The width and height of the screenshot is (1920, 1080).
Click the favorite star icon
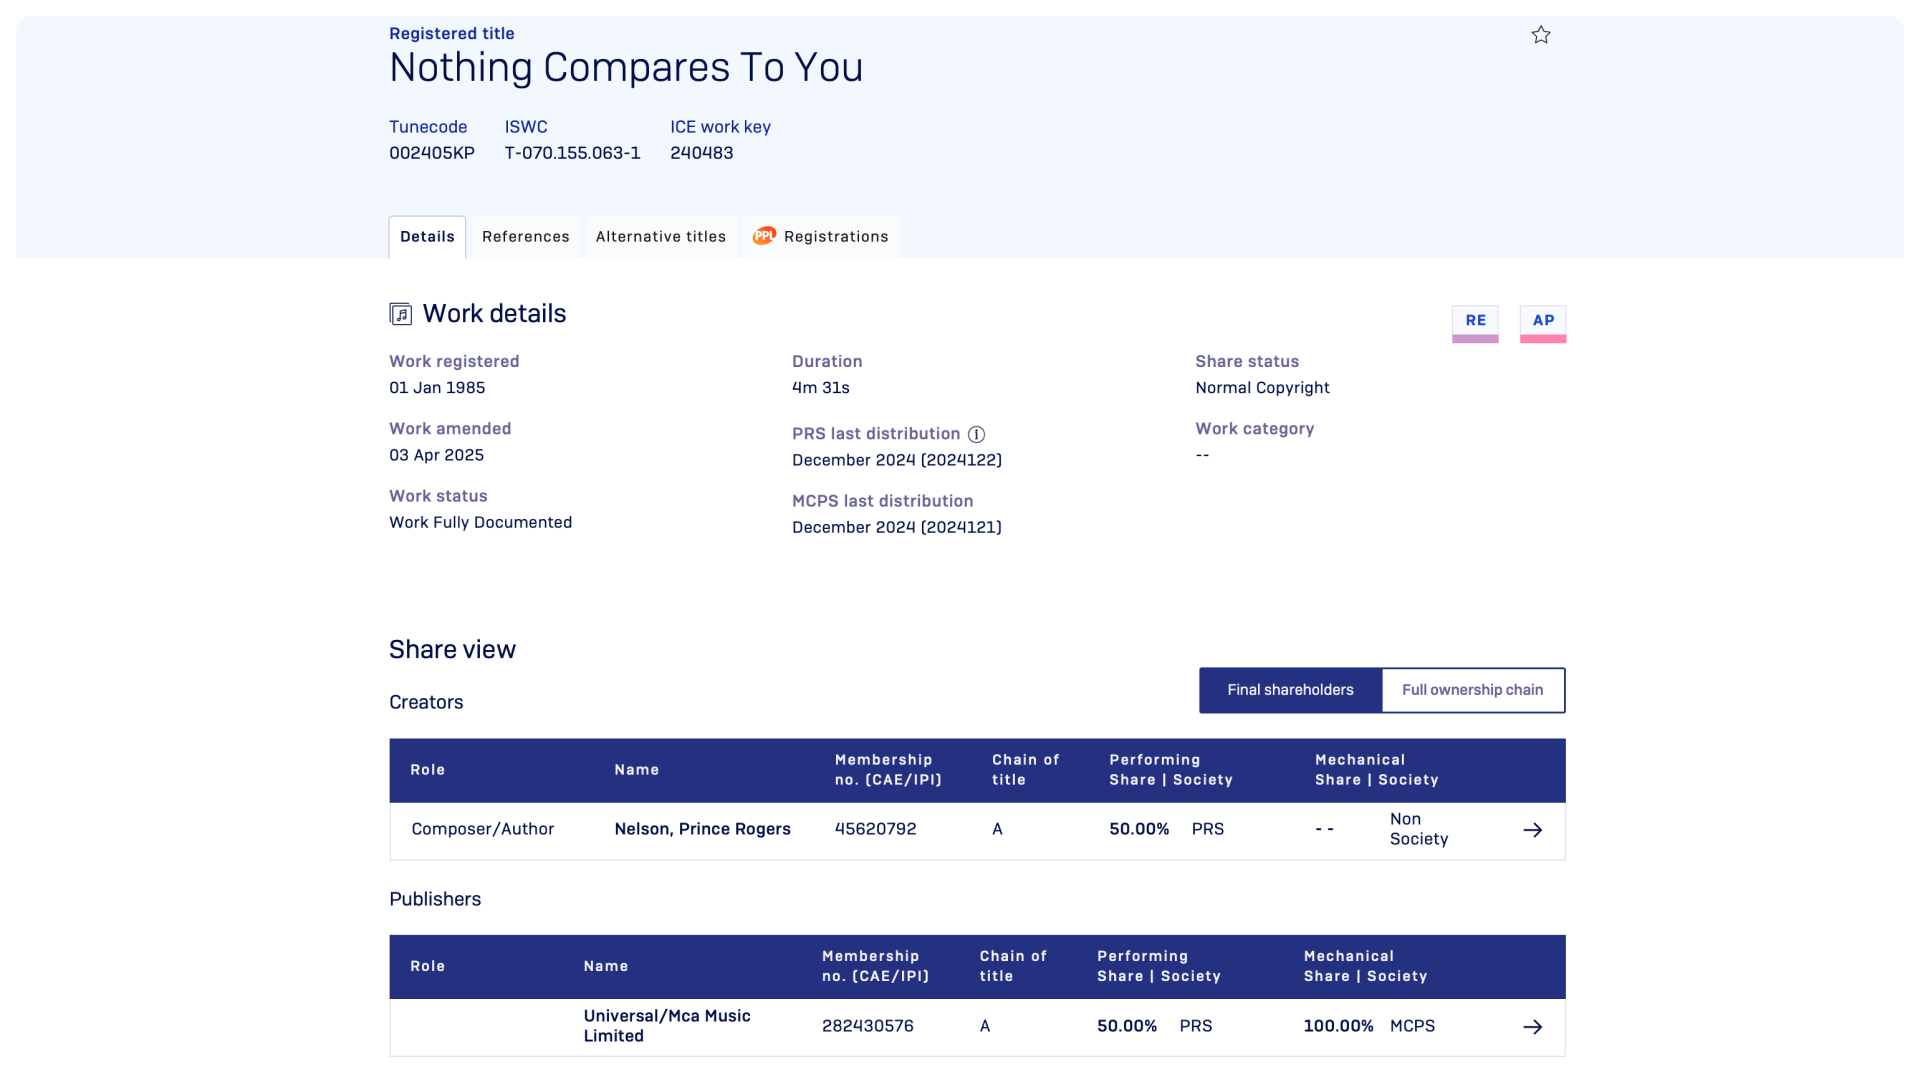pyautogui.click(x=1541, y=35)
